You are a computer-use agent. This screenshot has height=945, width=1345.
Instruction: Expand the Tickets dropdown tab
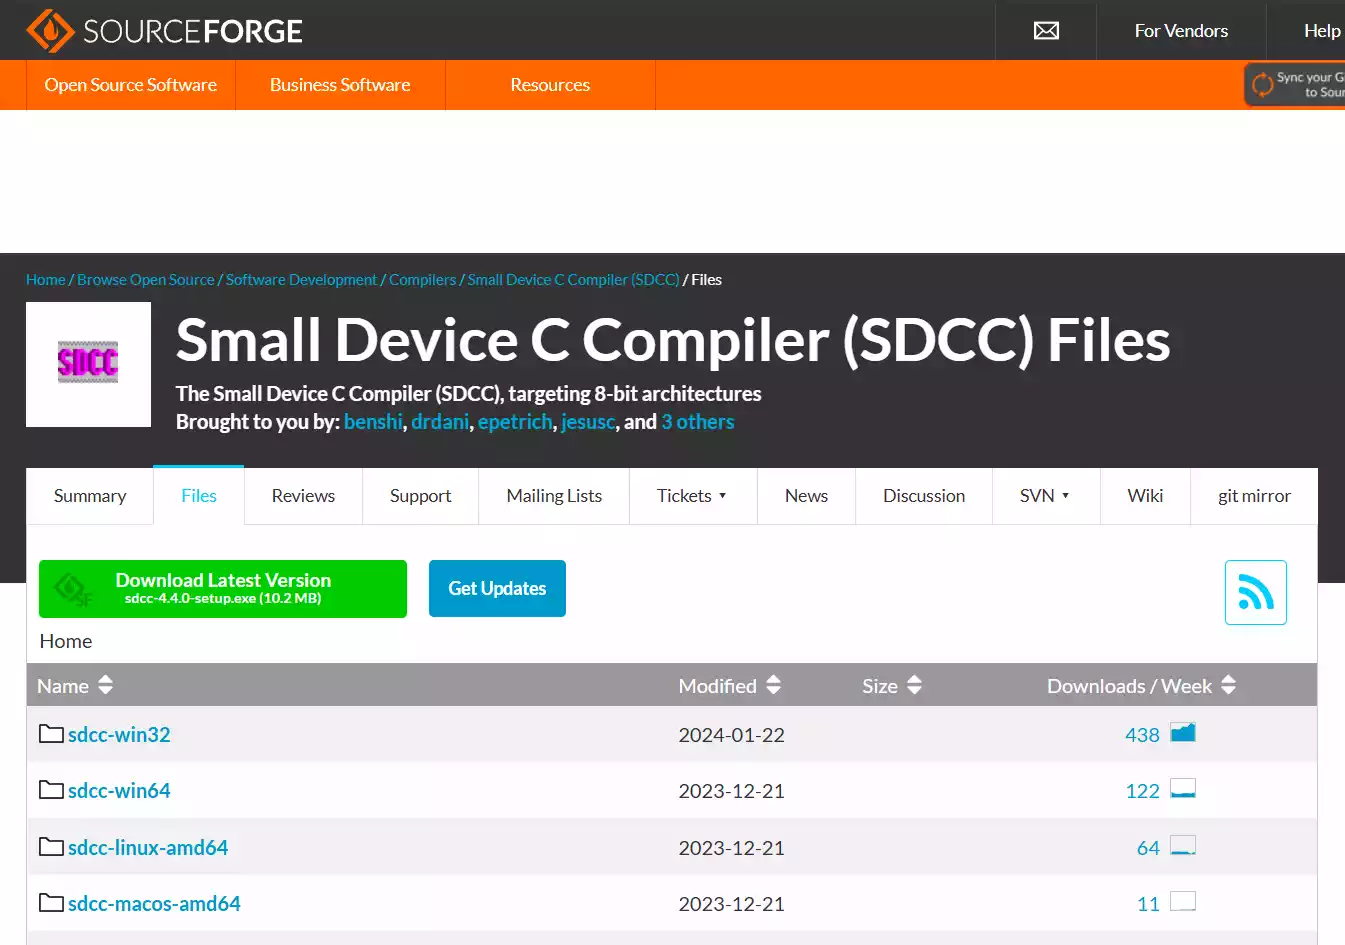(692, 496)
